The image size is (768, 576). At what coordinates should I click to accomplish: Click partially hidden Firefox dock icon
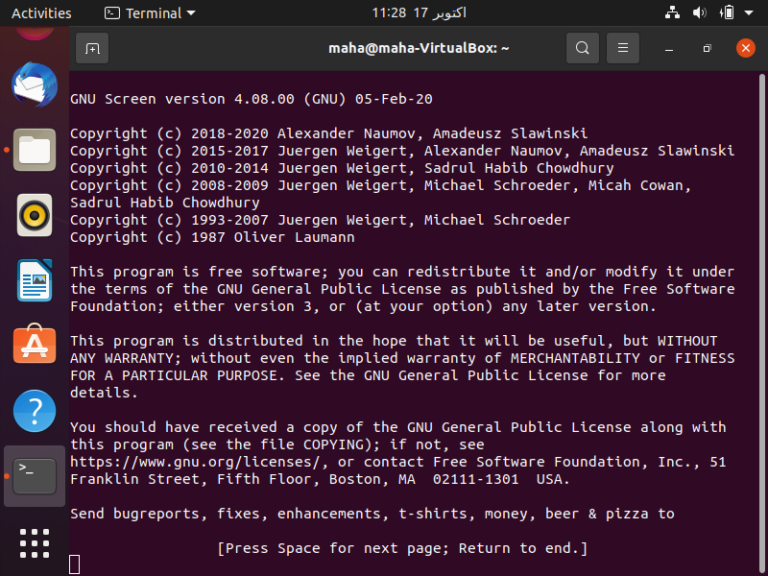[34, 33]
